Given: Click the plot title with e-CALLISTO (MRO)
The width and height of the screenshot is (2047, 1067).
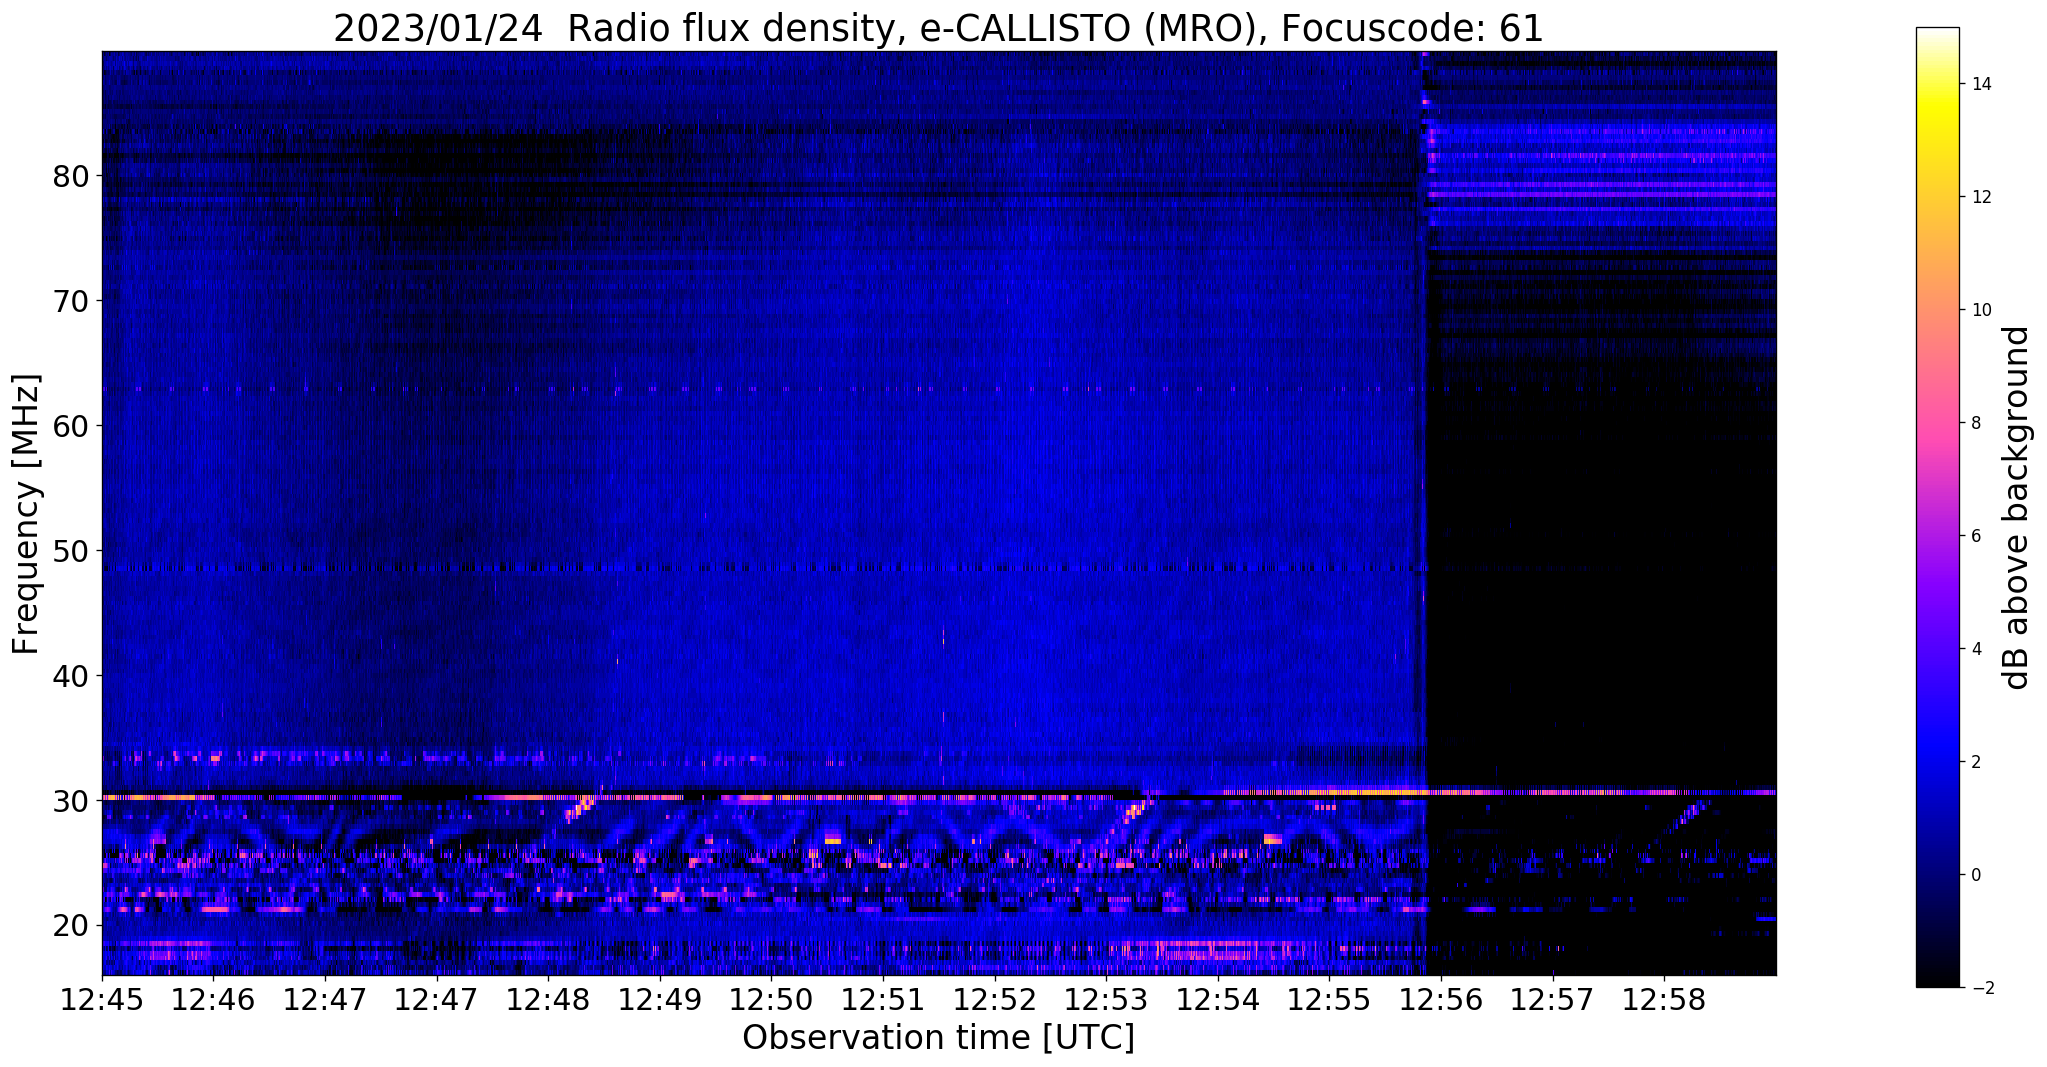Looking at the screenshot, I should pyautogui.click(x=938, y=28).
